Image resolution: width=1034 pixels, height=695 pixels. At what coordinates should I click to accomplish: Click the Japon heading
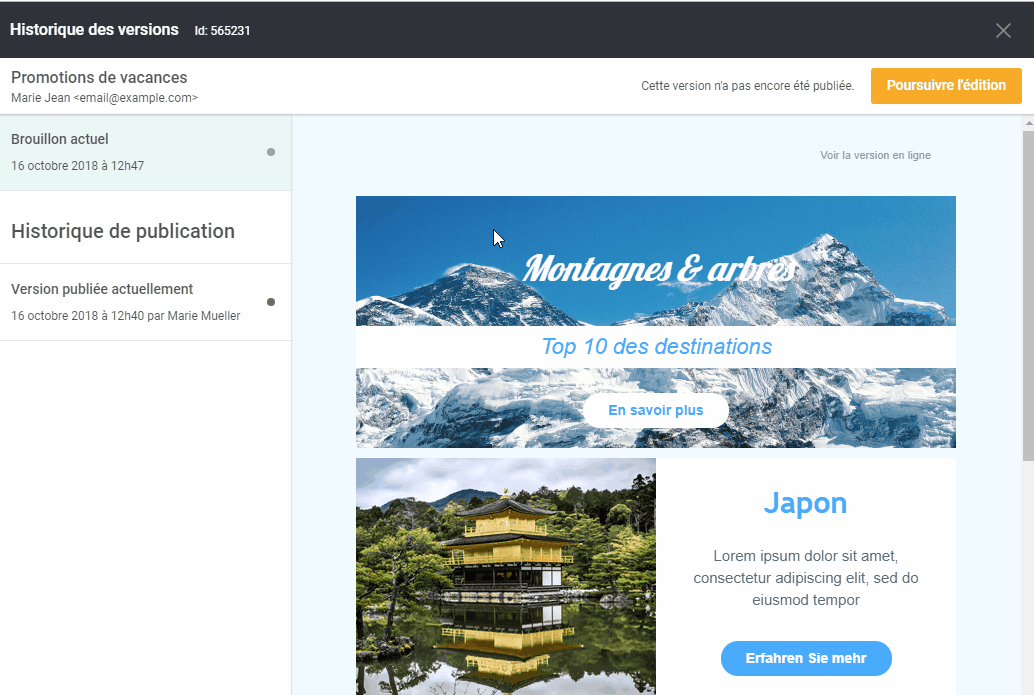pos(805,503)
